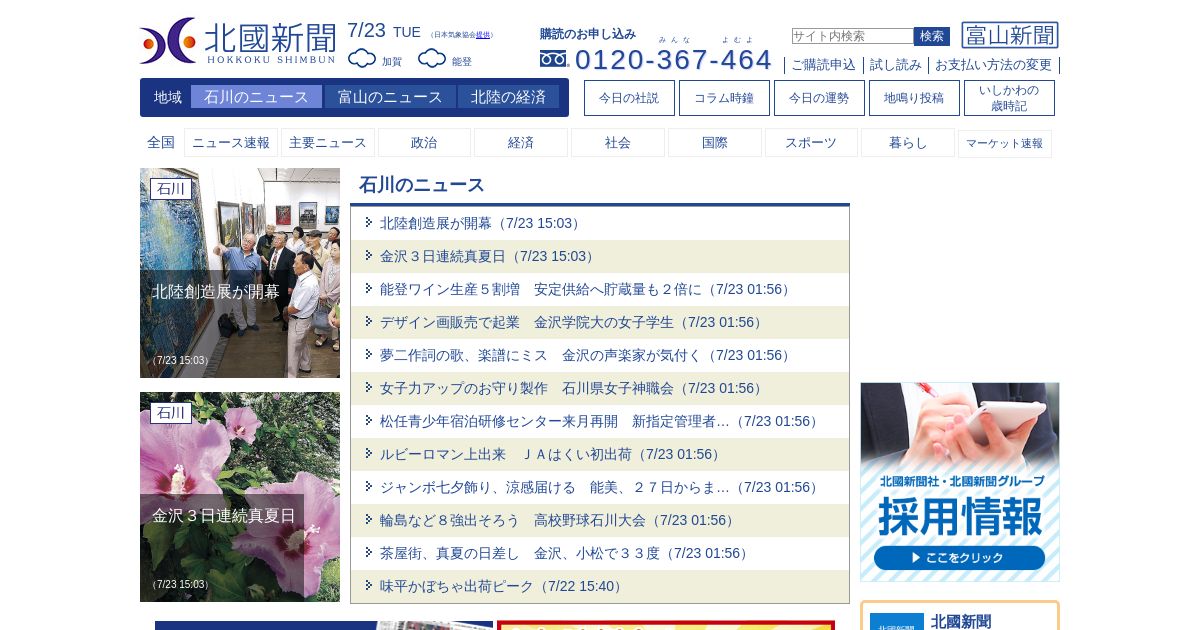Open the 能登 weather cloud icon
1200x630 pixels.
432,59
